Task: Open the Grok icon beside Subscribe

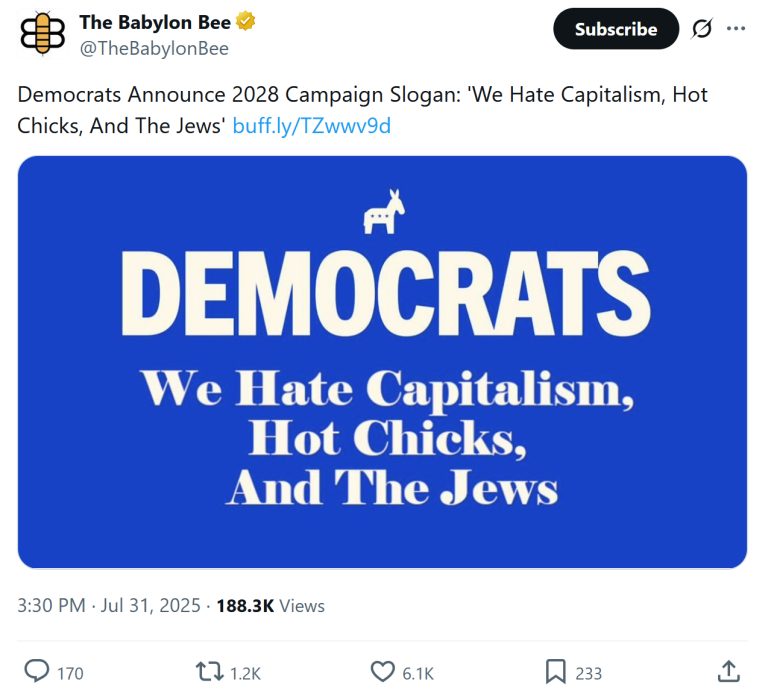Action: tap(702, 29)
